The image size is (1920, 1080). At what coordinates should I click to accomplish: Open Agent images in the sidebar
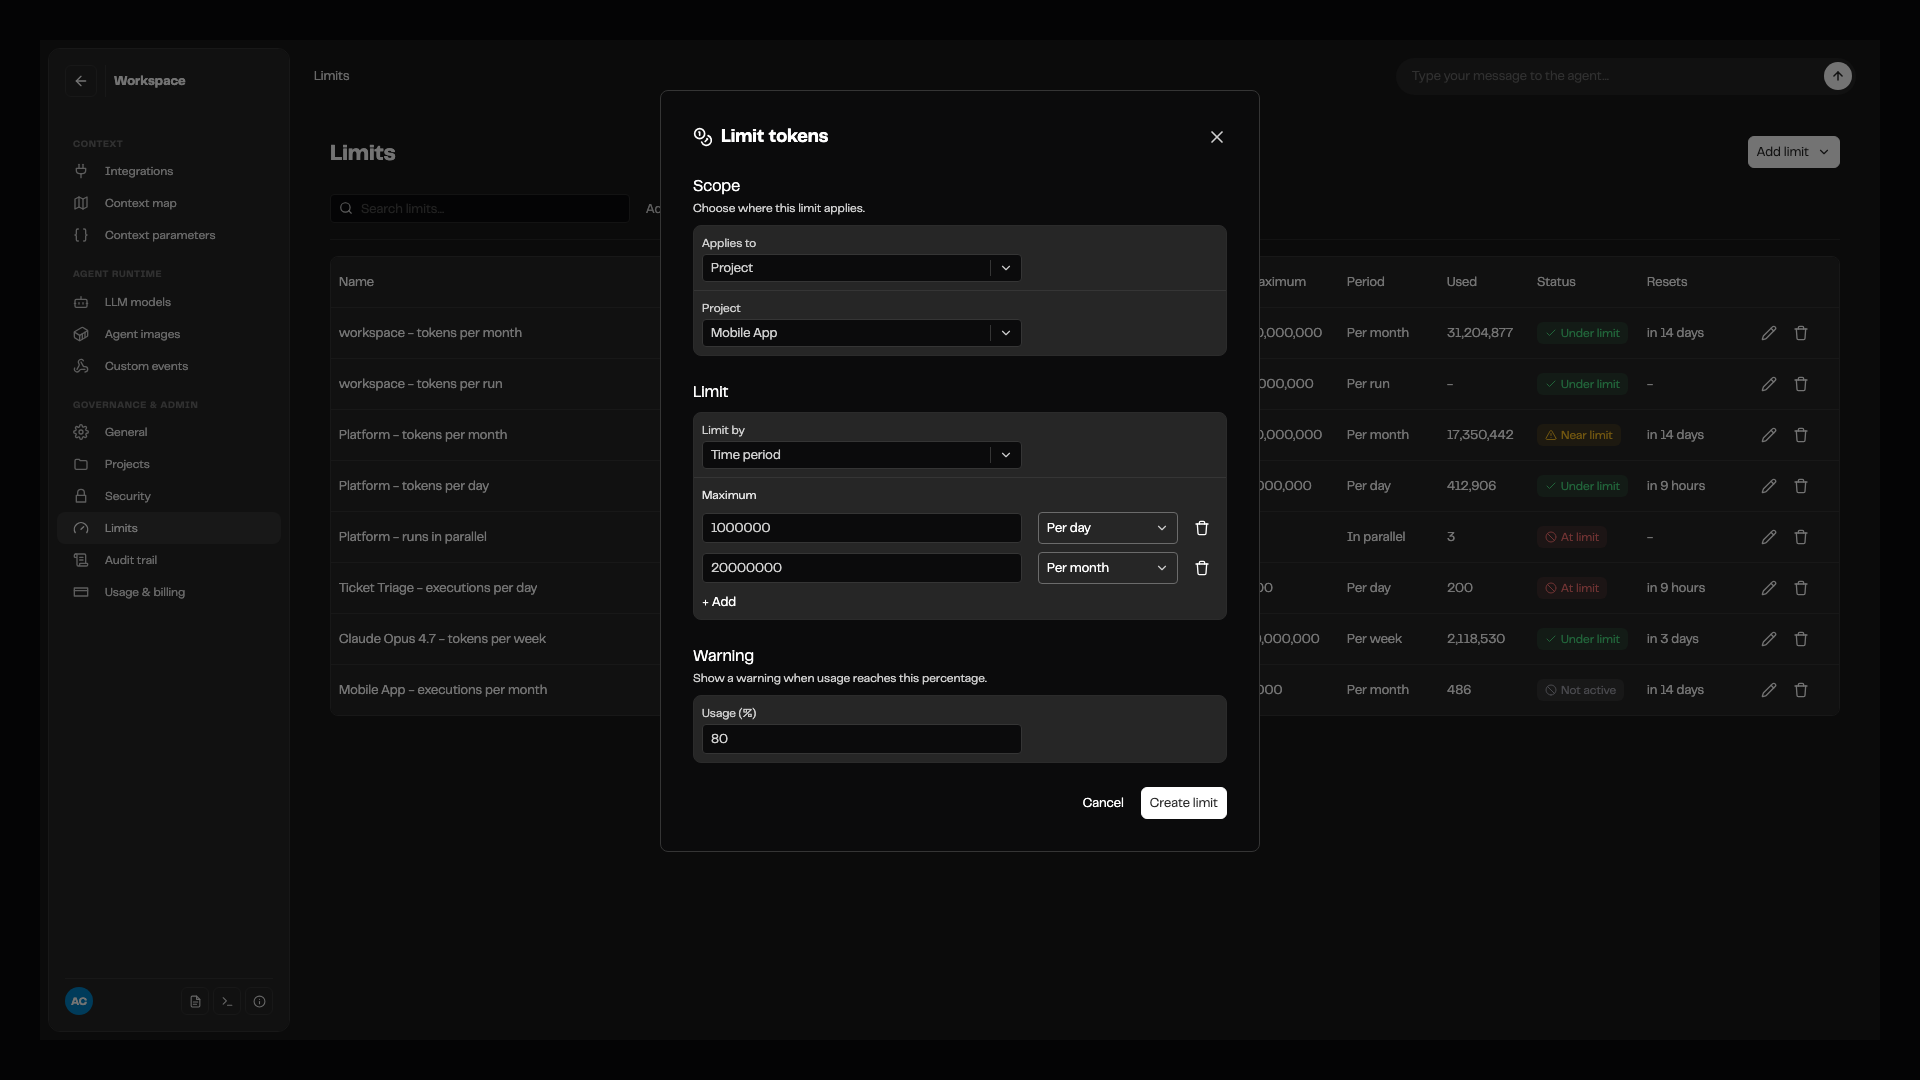tap(169, 334)
